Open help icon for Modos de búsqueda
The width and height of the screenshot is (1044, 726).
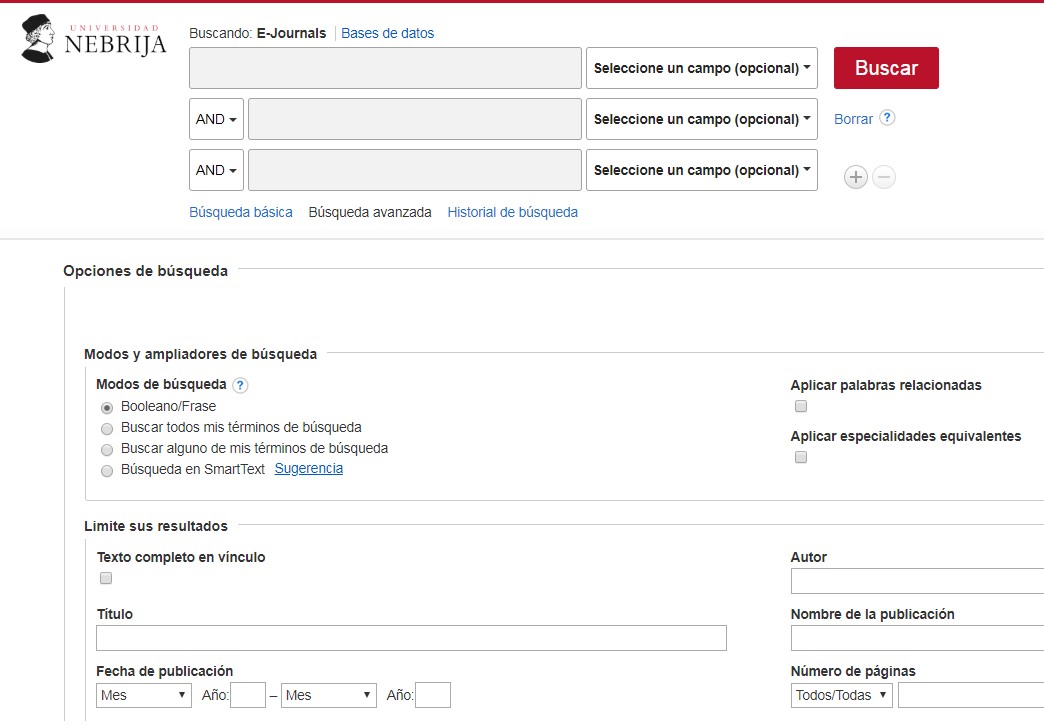(x=240, y=385)
